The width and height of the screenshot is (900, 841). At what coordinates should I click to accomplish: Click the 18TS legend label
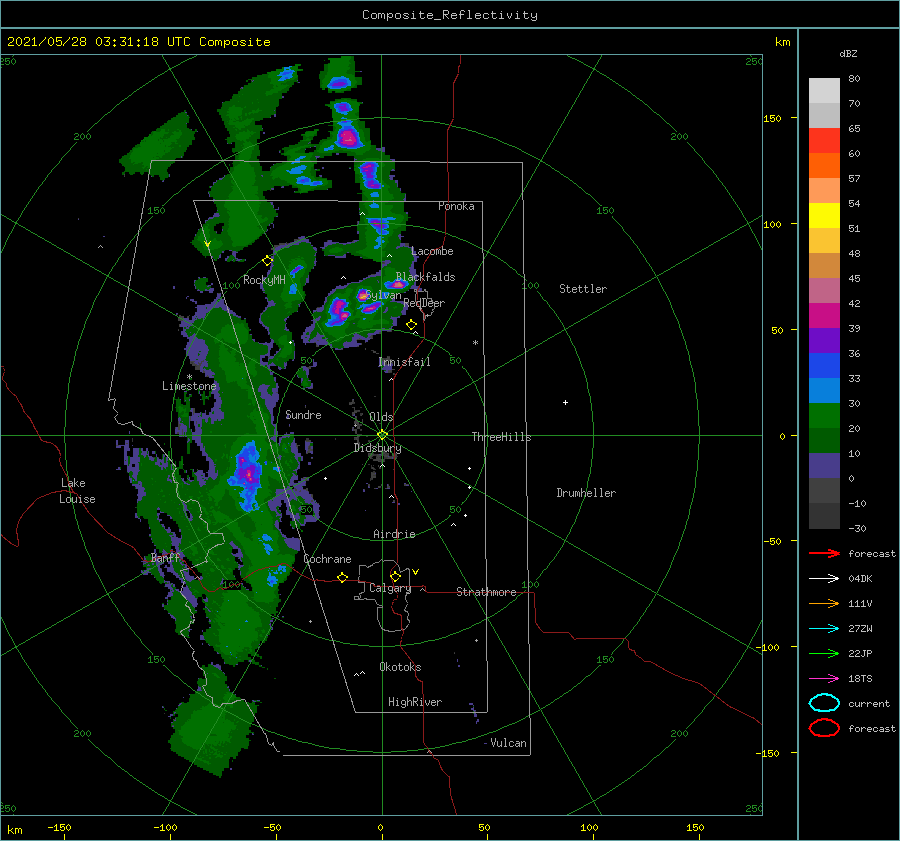coord(860,679)
